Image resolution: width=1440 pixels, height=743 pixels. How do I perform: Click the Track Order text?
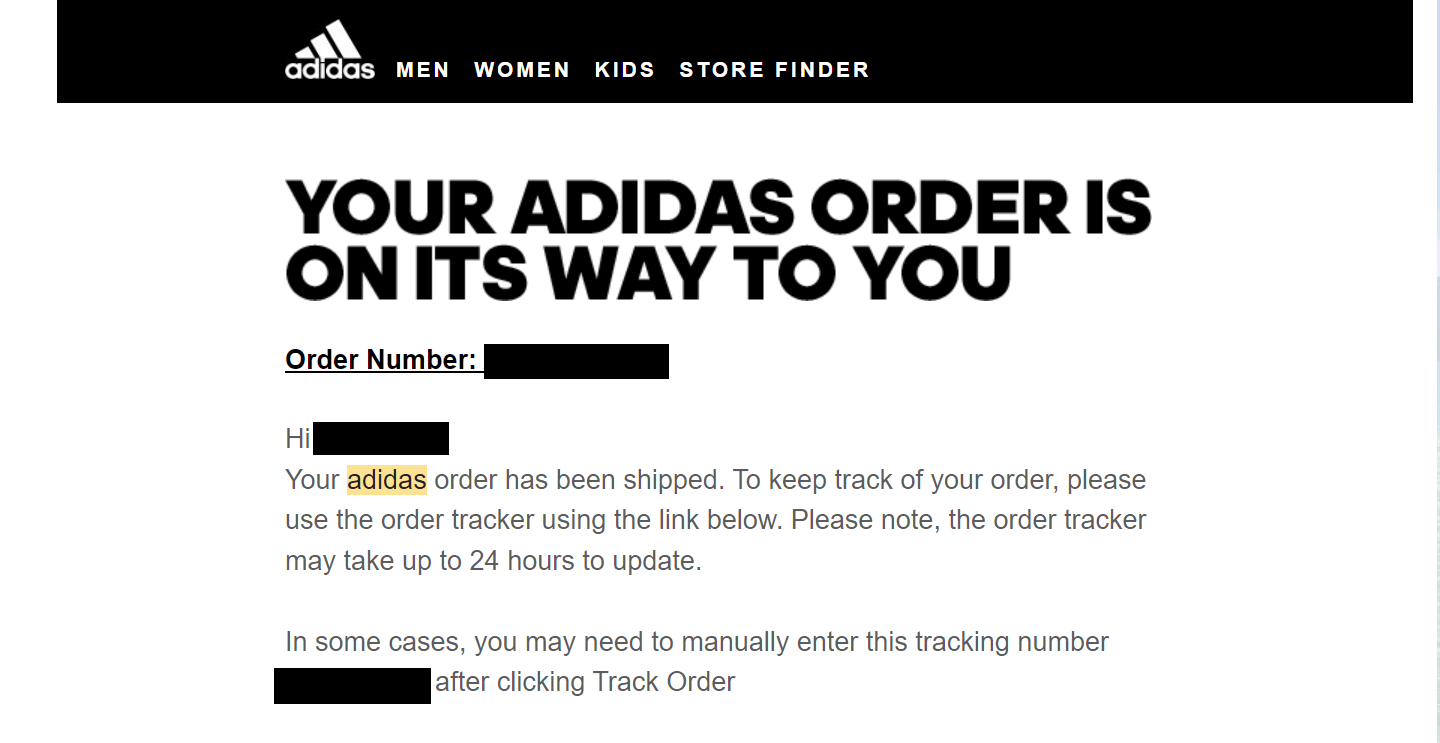[666, 681]
